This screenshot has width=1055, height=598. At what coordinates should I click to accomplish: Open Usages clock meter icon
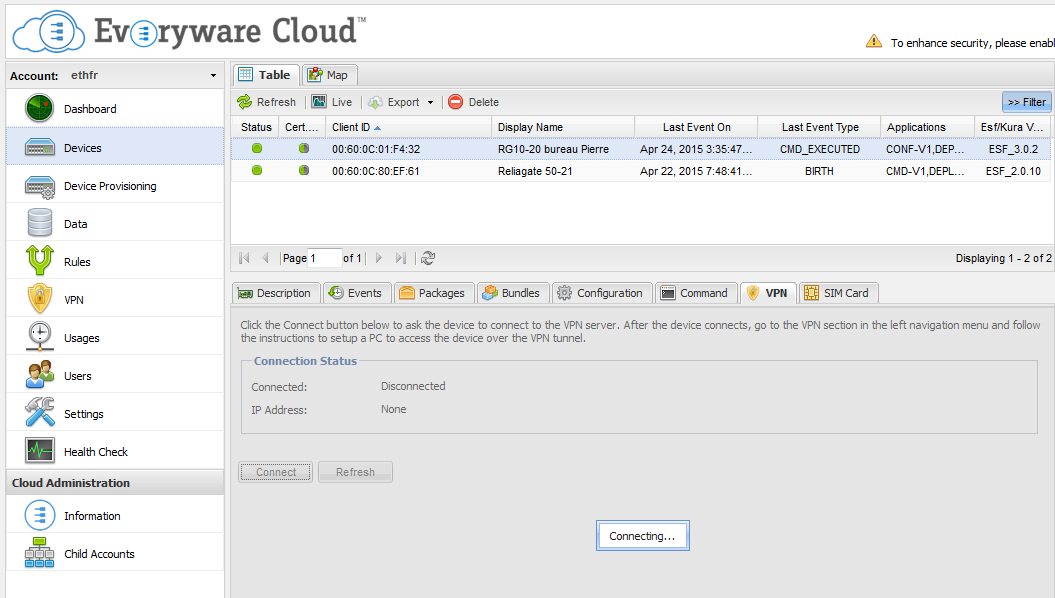pos(40,337)
